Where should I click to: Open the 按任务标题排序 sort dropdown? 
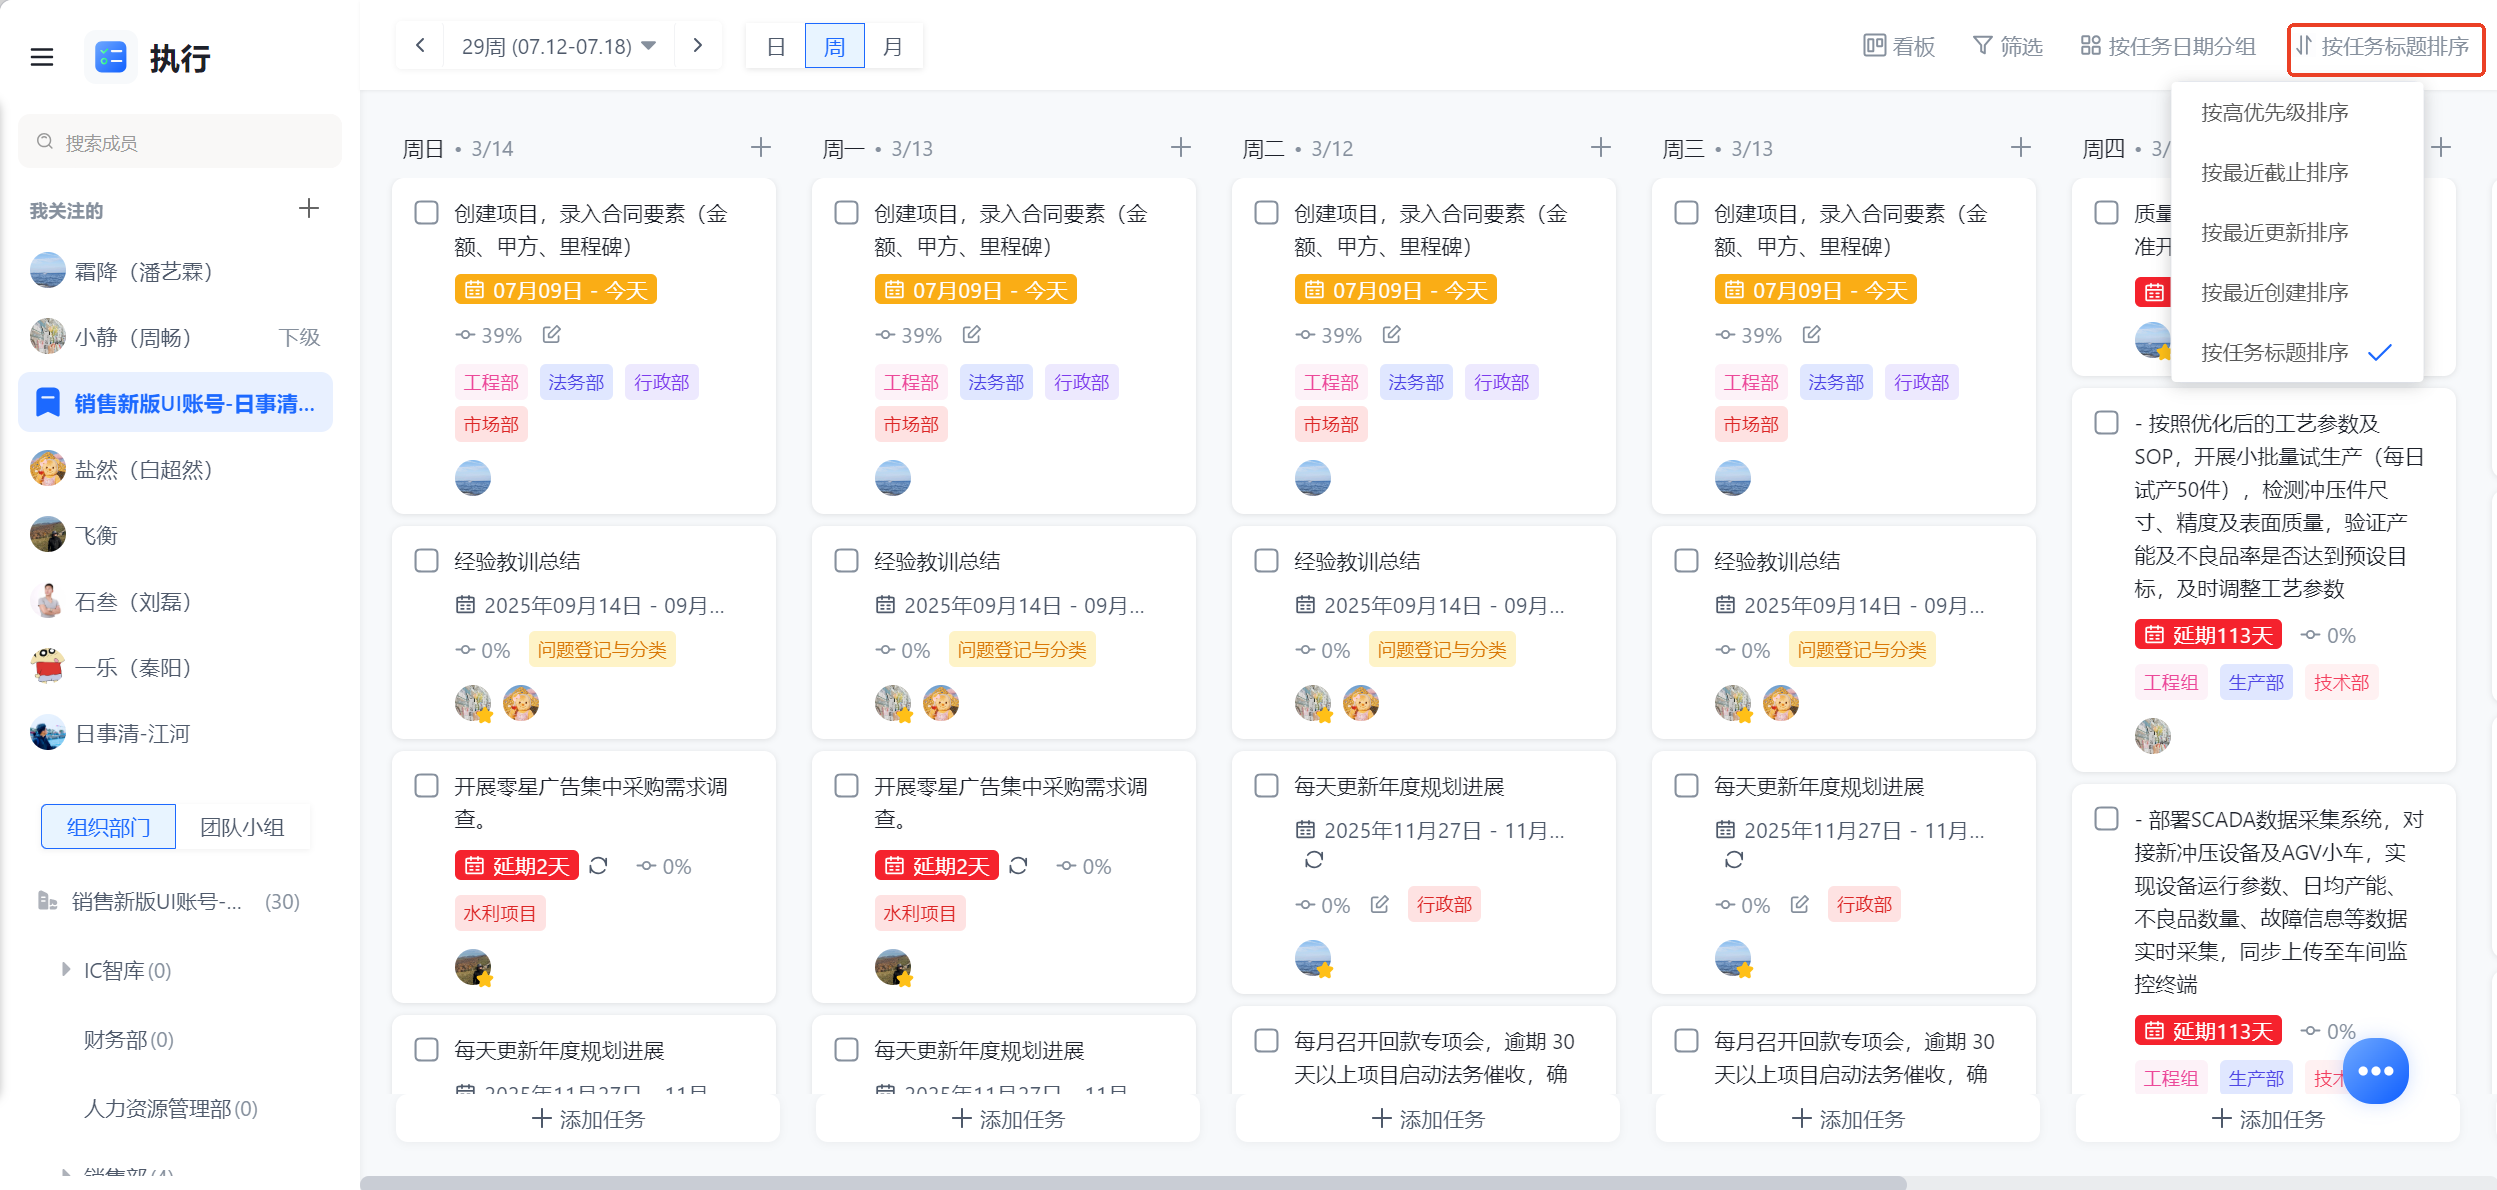(x=2385, y=47)
